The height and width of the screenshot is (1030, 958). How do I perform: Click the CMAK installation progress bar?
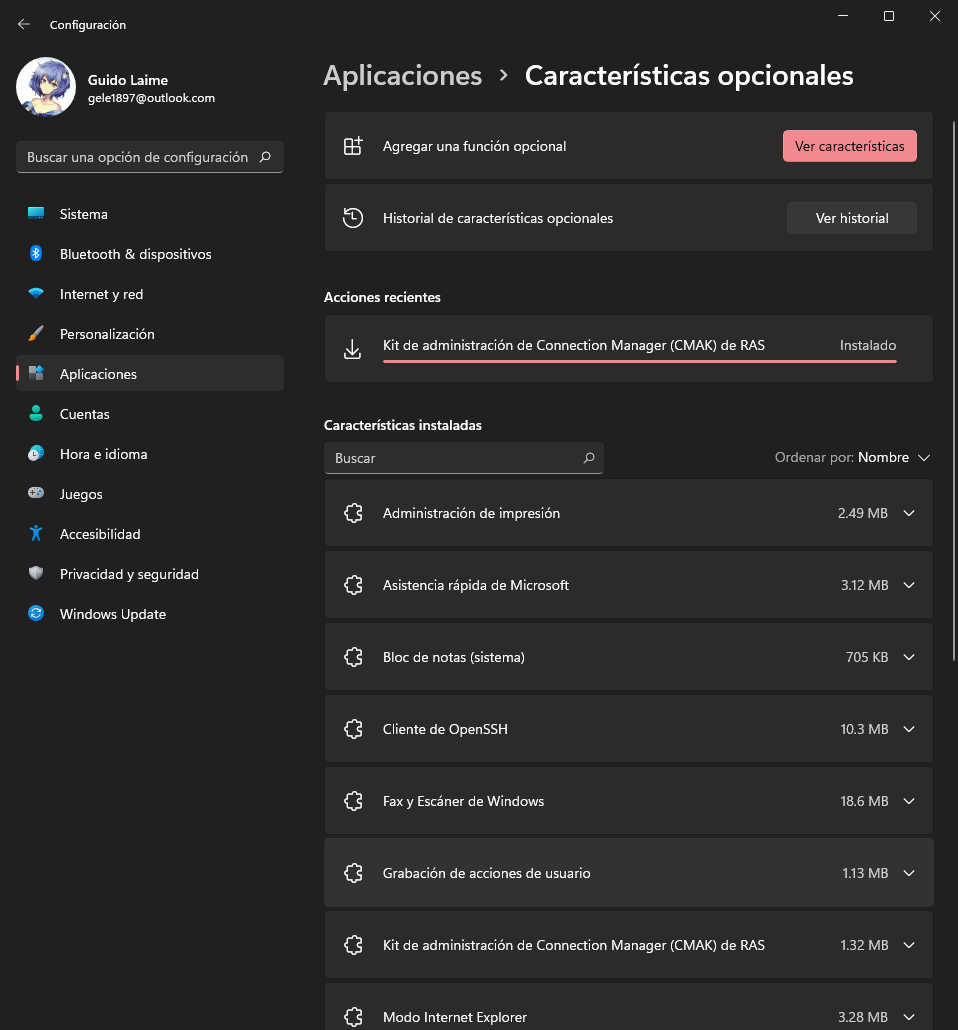tap(640, 361)
